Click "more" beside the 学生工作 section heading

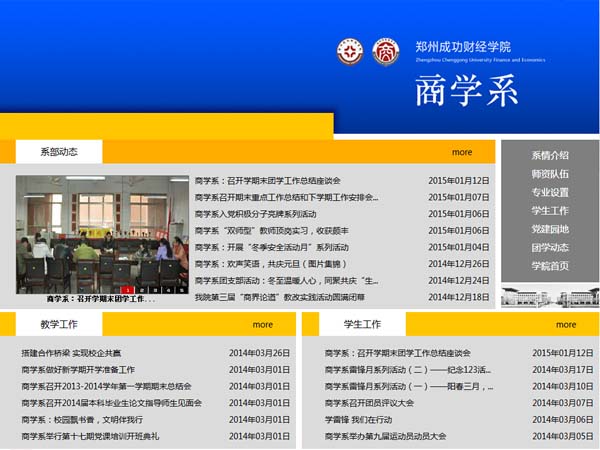566,324
